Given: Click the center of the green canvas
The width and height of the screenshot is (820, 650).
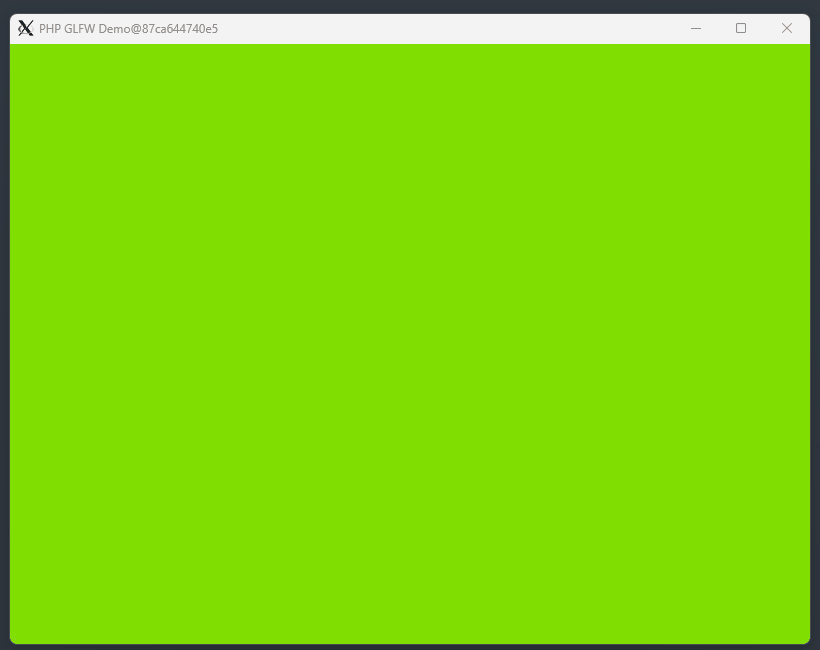Looking at the screenshot, I should tap(410, 344).
